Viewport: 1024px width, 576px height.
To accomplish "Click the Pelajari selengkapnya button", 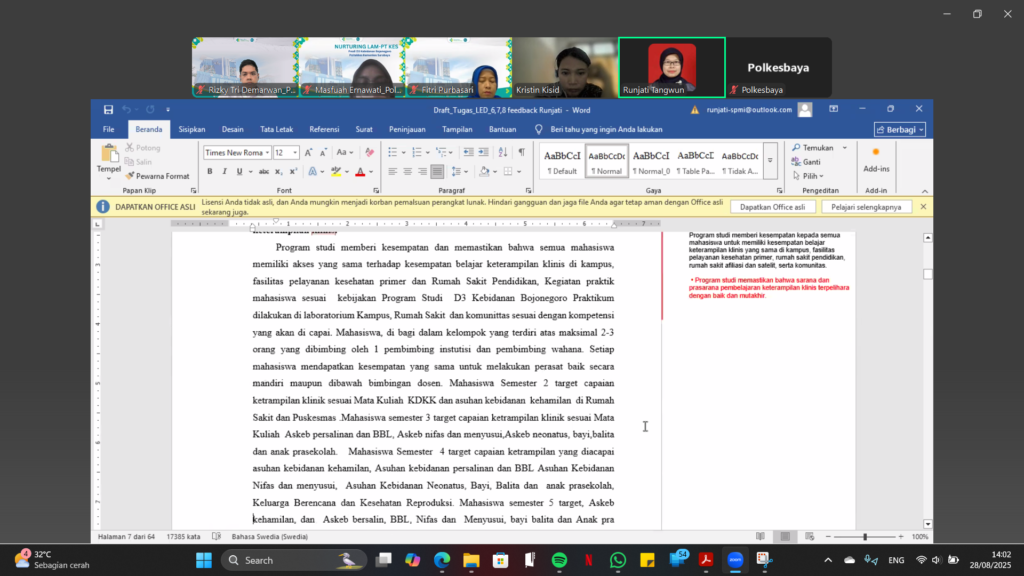I will pyautogui.click(x=866, y=207).
